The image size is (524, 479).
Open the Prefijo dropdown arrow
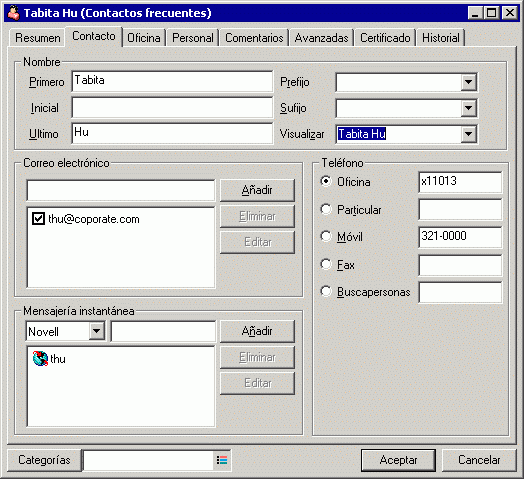coord(469,82)
